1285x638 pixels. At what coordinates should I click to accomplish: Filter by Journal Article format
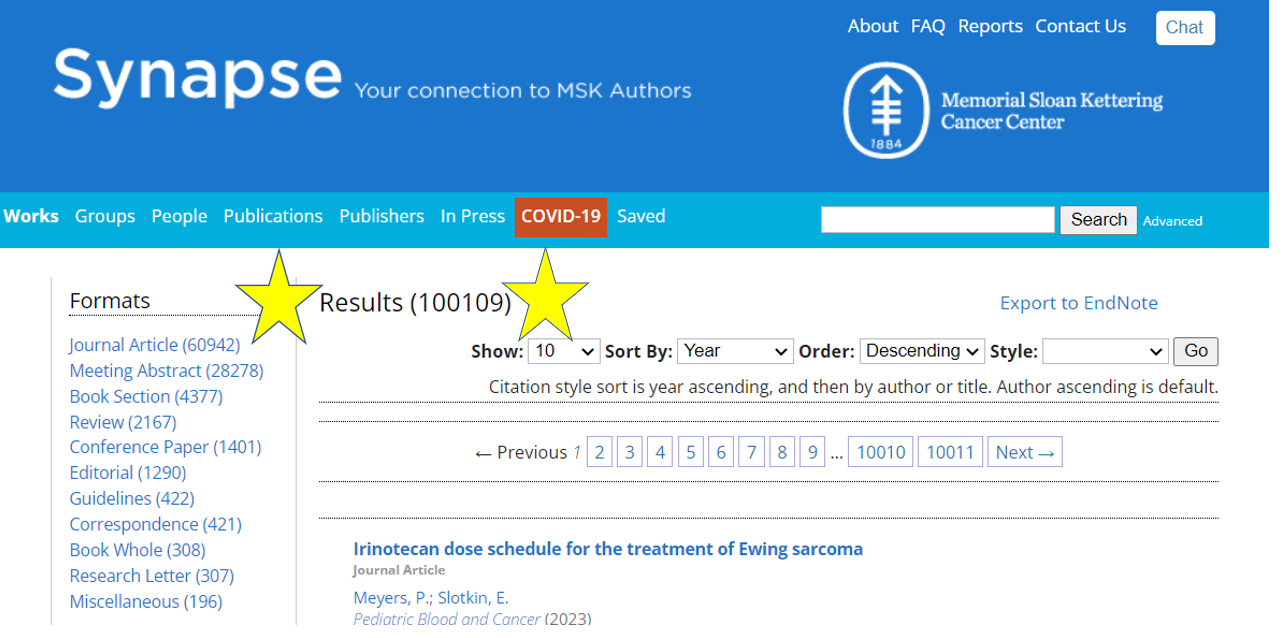coord(155,345)
